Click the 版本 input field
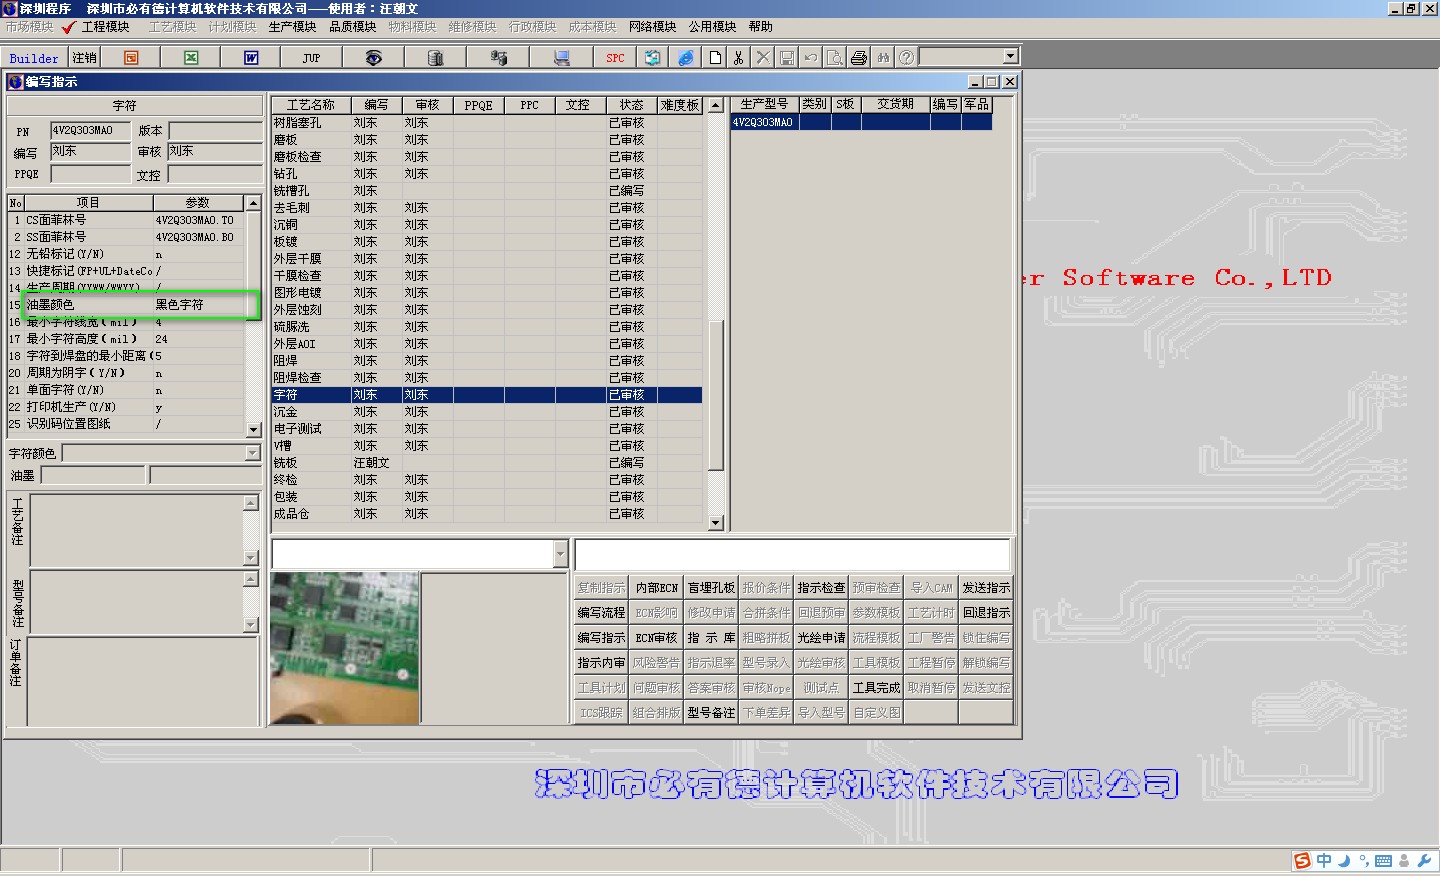The width and height of the screenshot is (1440, 876). 214,131
